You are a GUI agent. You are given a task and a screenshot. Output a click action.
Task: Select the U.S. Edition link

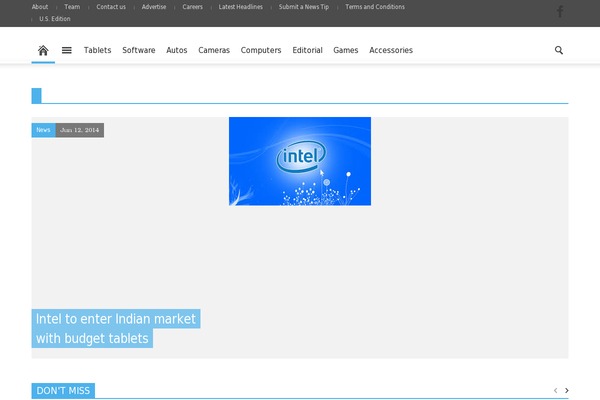[x=55, y=19]
